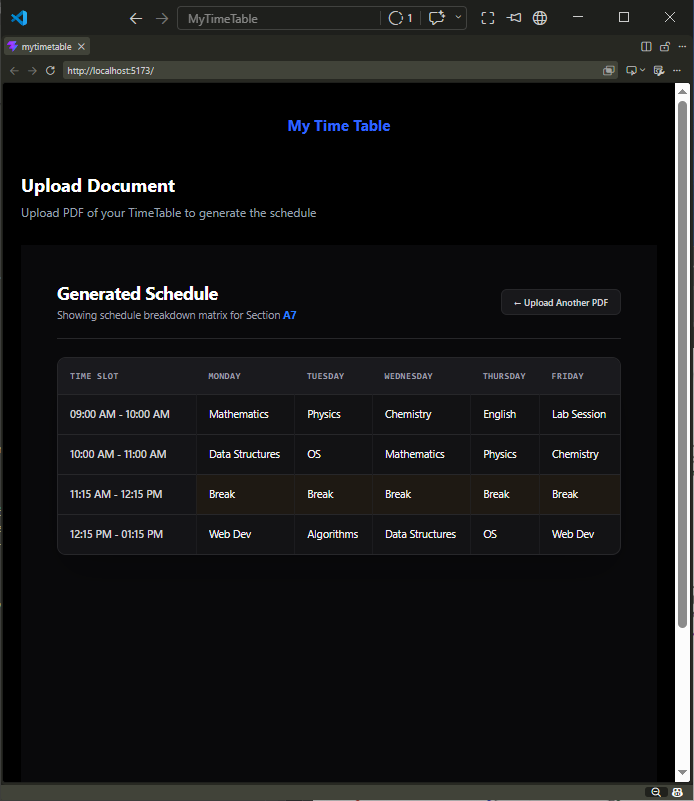Navigate browser forward arrow
694x801 pixels.
(x=32, y=70)
